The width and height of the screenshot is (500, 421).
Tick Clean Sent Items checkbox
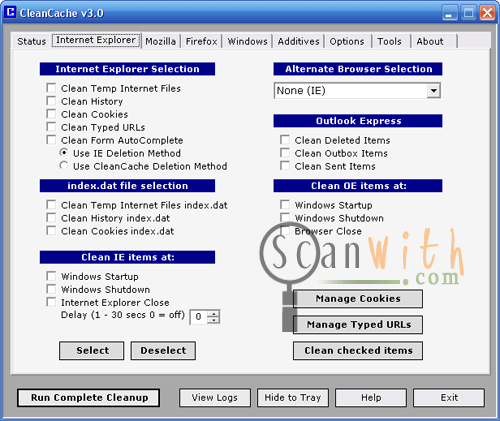tap(285, 166)
